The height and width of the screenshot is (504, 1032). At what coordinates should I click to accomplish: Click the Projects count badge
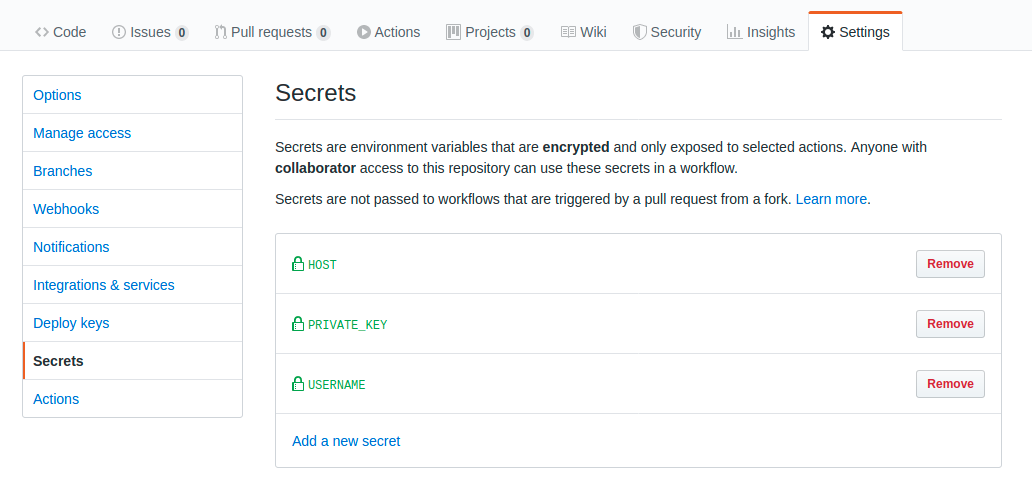[527, 32]
